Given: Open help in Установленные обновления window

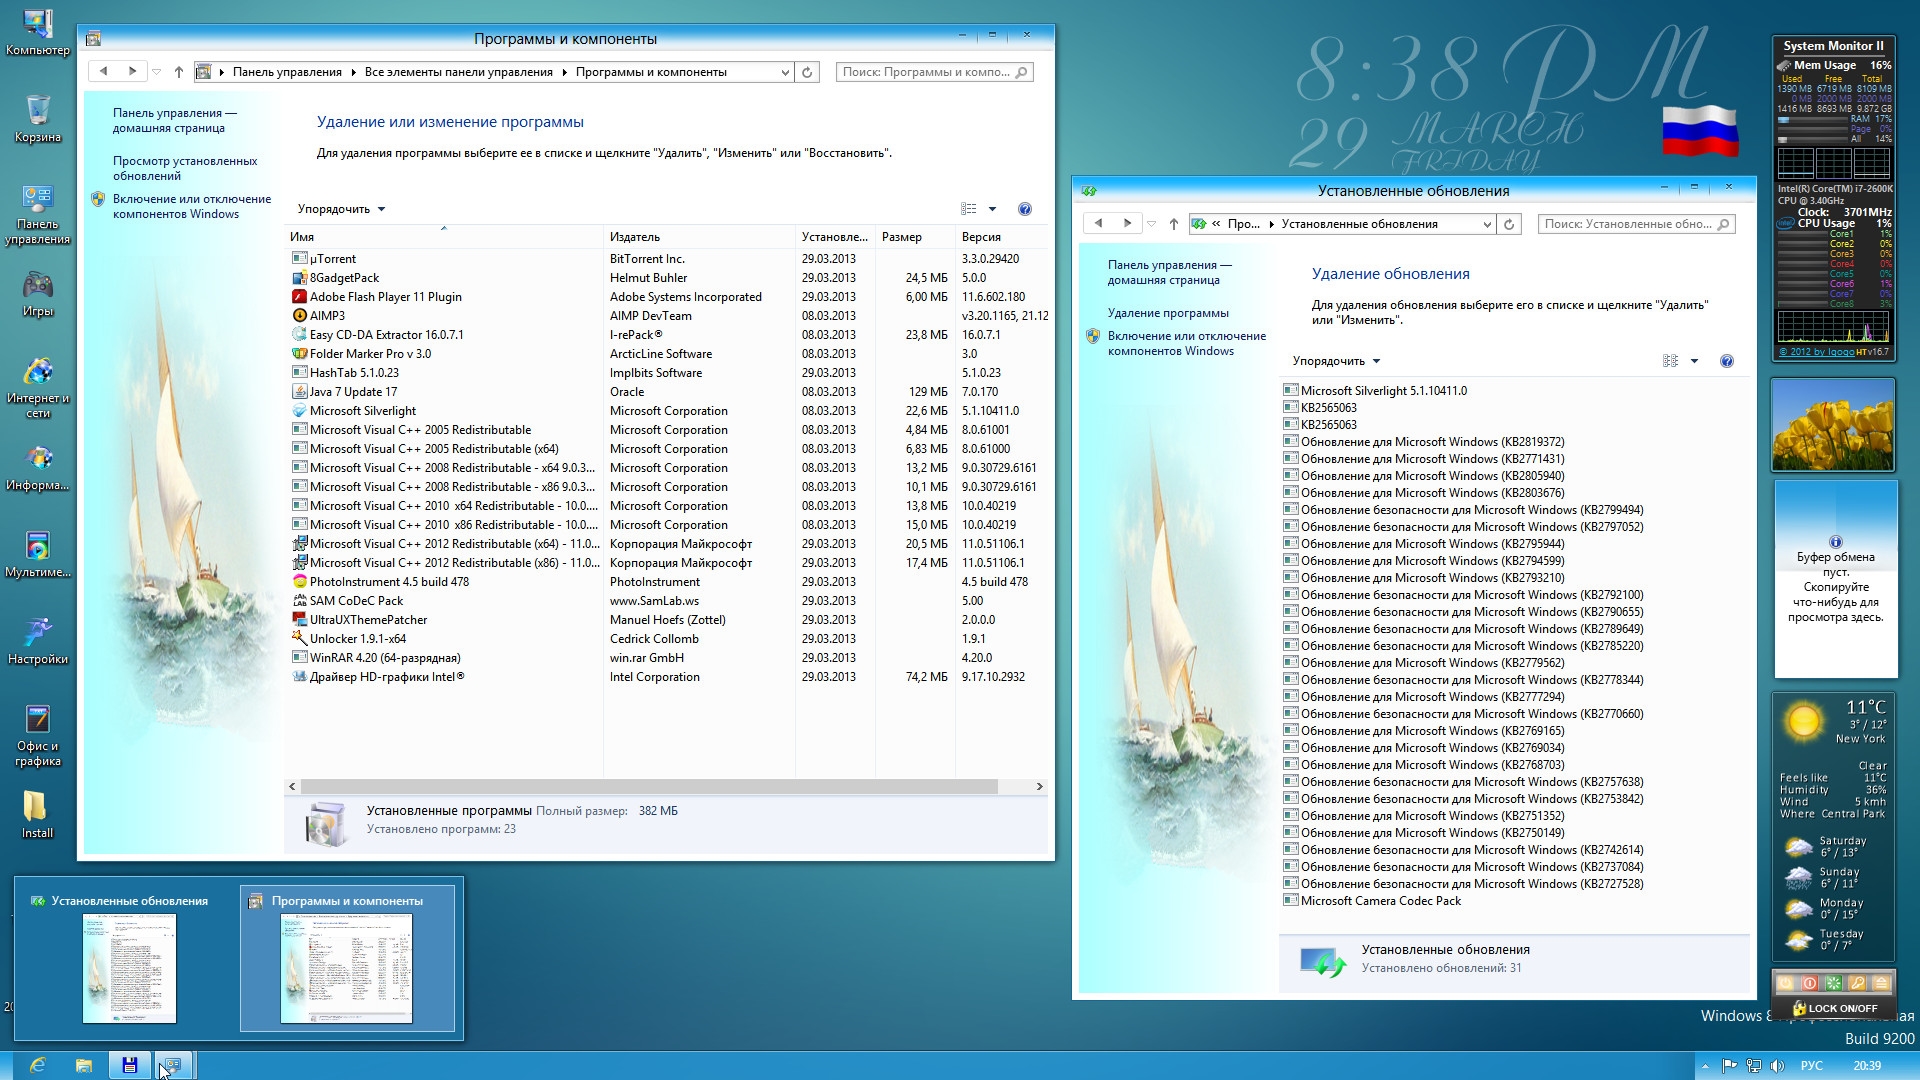Looking at the screenshot, I should 1726,361.
